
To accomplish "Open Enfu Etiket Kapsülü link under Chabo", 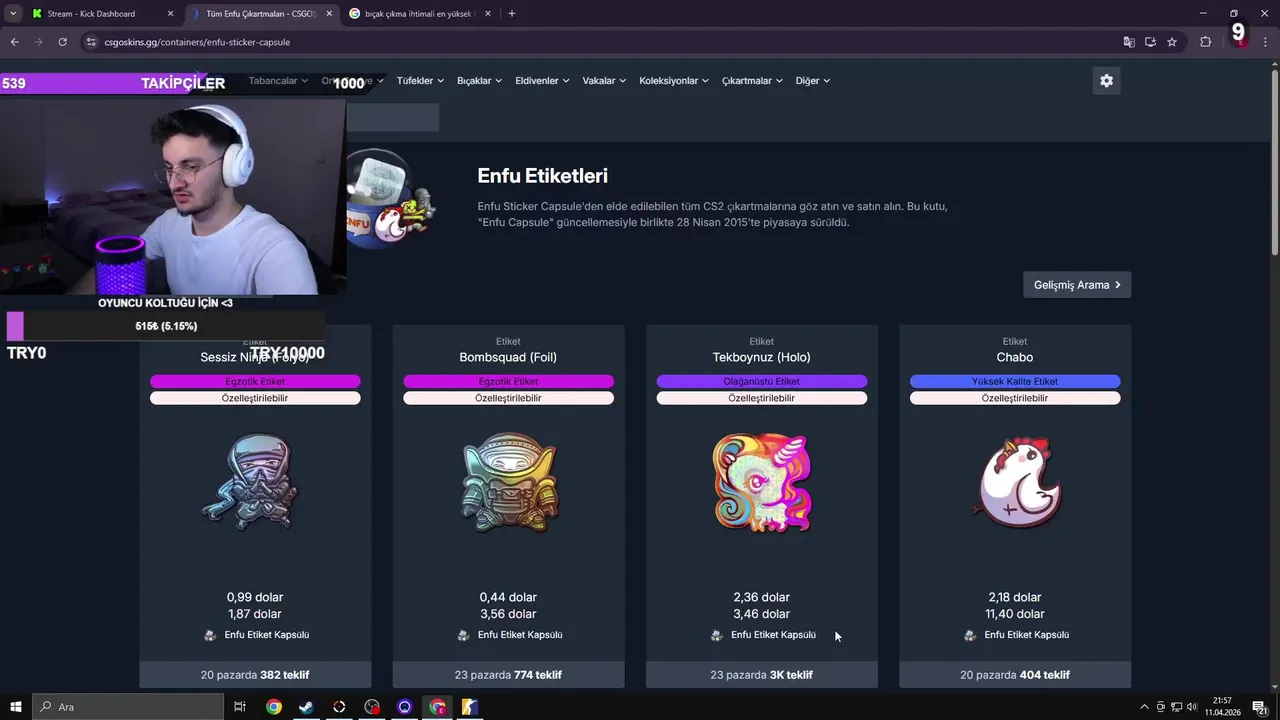I will 1026,635.
